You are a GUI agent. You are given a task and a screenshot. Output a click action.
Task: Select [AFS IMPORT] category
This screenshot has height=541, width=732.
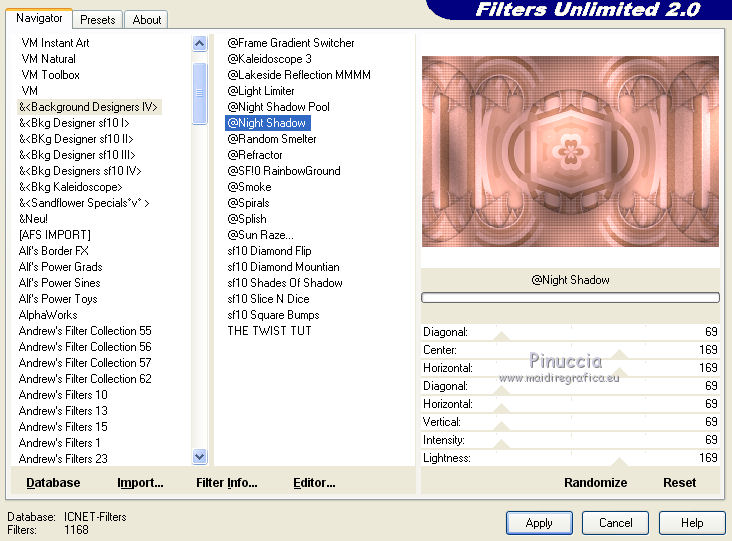(x=55, y=235)
